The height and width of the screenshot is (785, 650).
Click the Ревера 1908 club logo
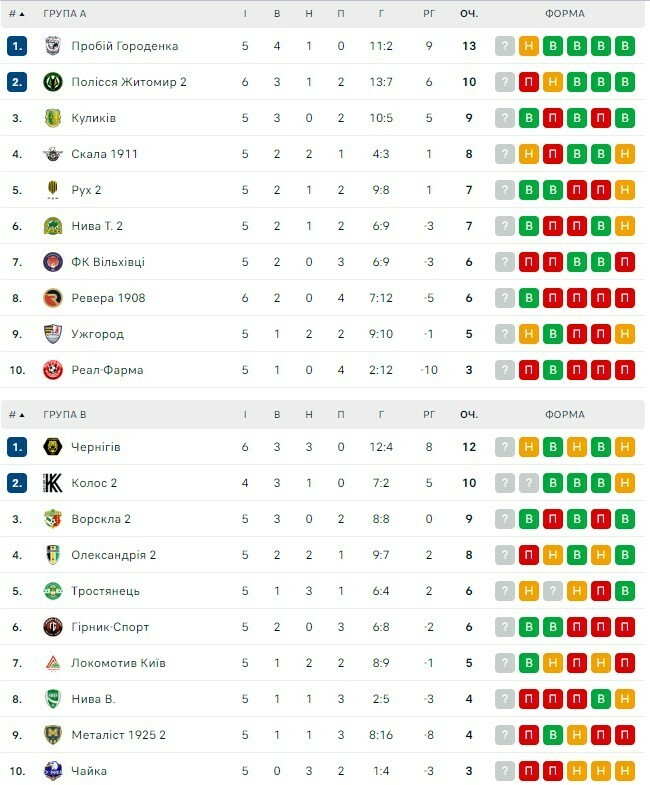click(x=53, y=298)
